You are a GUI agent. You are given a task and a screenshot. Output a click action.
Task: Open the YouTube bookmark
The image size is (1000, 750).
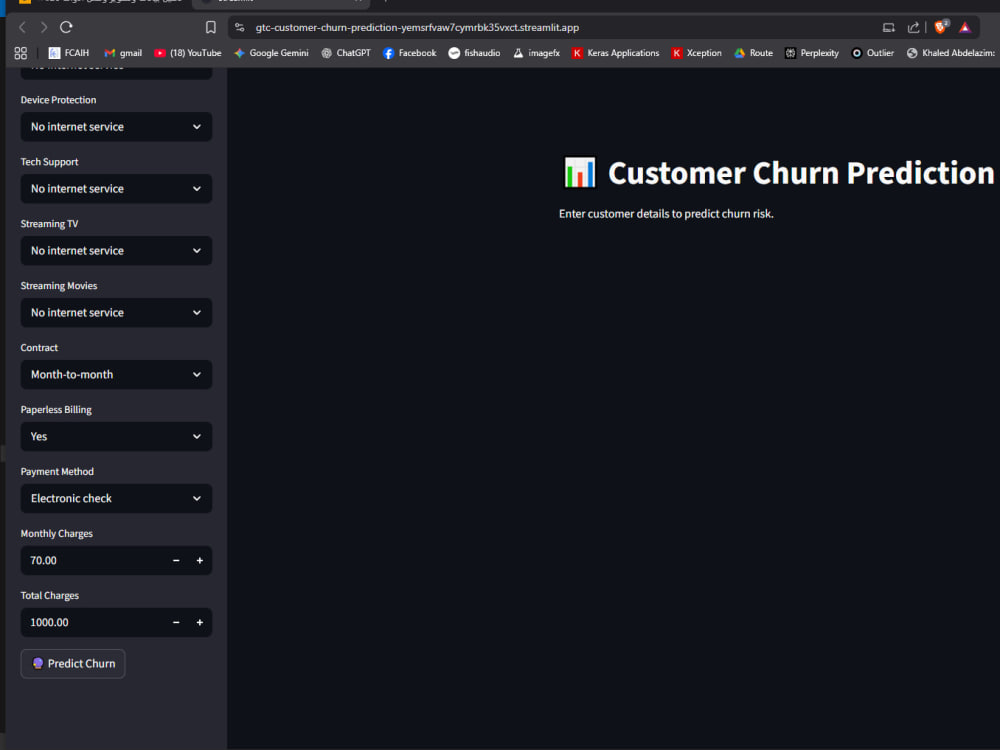coord(188,53)
